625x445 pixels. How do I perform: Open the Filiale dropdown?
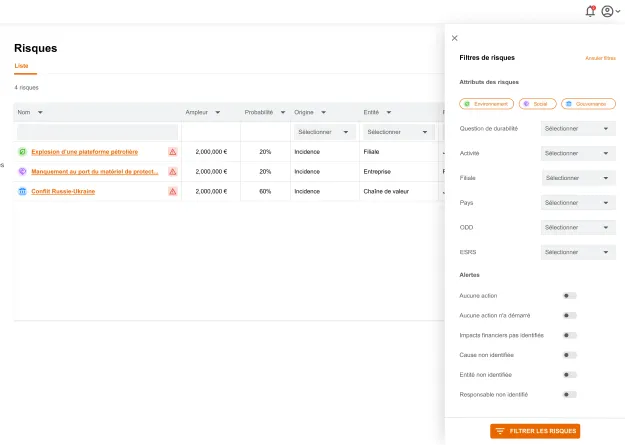tap(579, 178)
